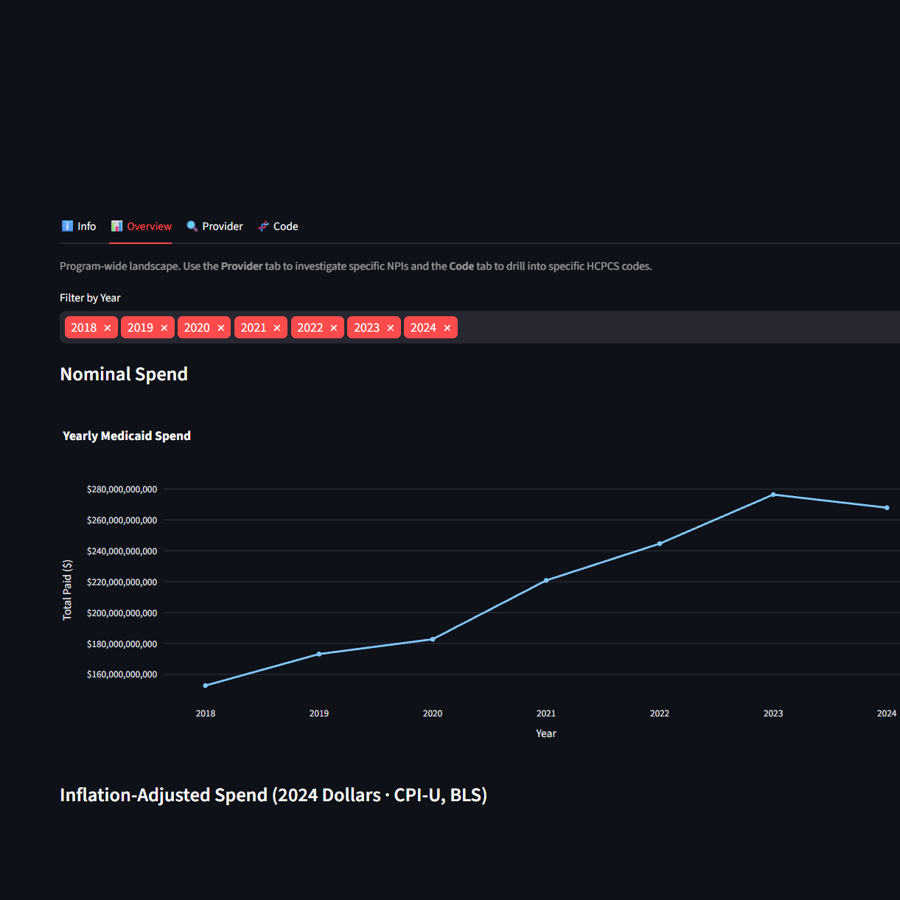Image resolution: width=900 pixels, height=900 pixels.
Task: Click the Inflation-Adjusted Spend heading
Action: point(273,795)
